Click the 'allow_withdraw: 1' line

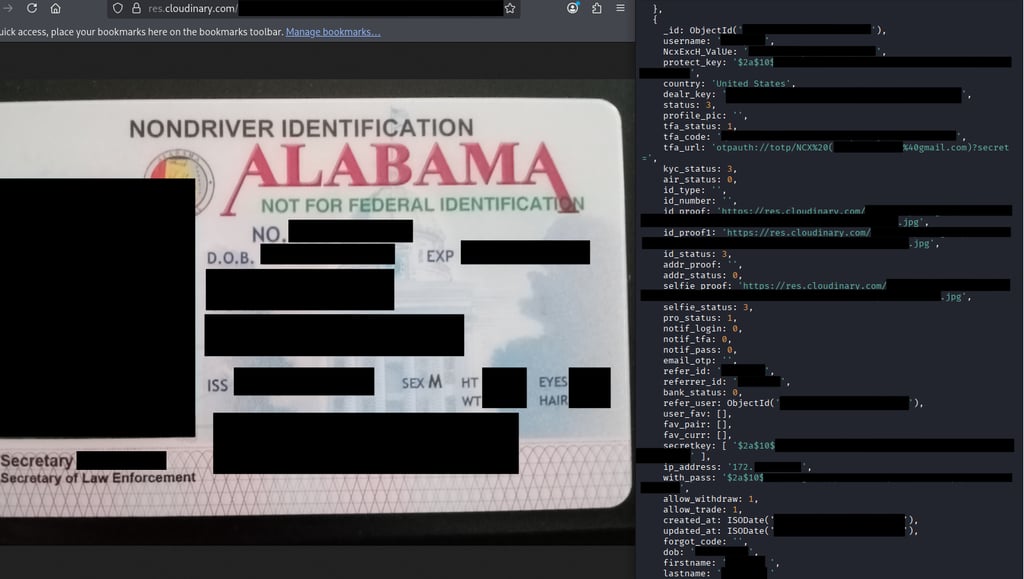(710, 499)
